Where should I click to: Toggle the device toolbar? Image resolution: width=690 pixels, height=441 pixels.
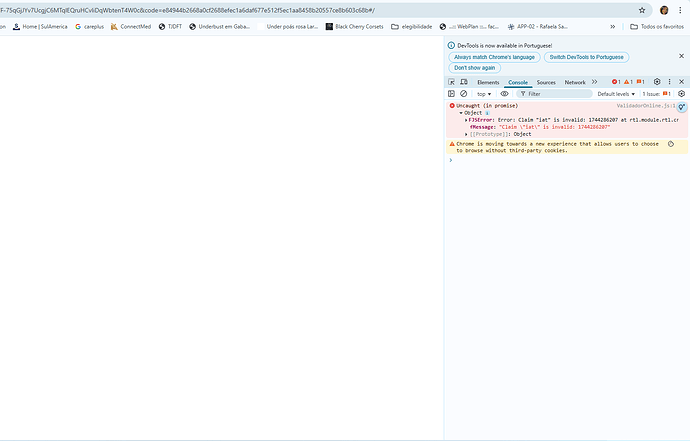tap(464, 82)
